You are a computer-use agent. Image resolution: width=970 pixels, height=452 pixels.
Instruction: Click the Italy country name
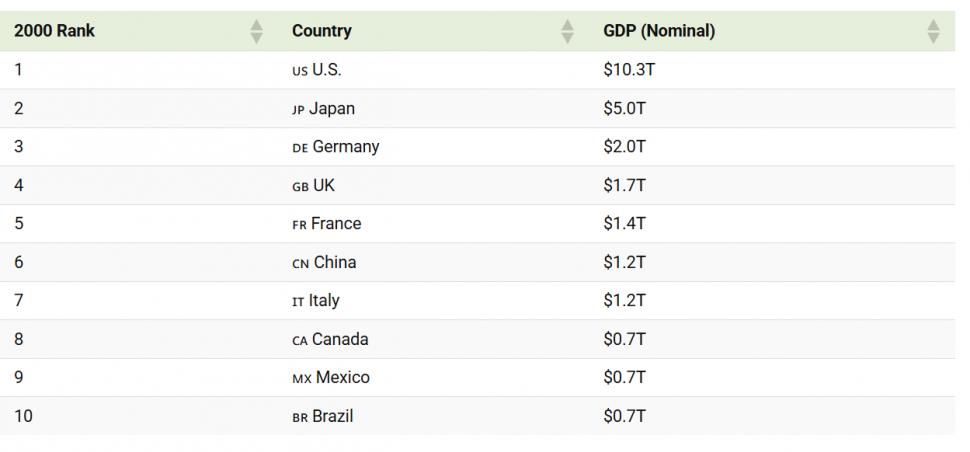click(324, 301)
